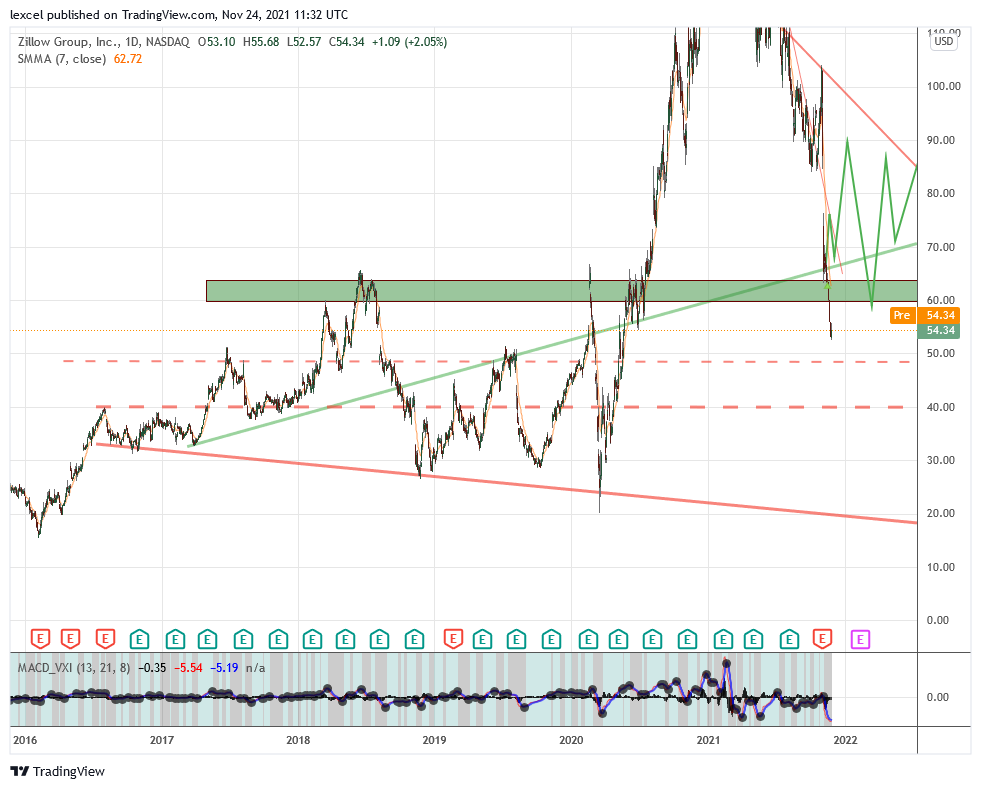981x789 pixels.
Task: Select the red earnings marker in early 2019
Action: 453,639
